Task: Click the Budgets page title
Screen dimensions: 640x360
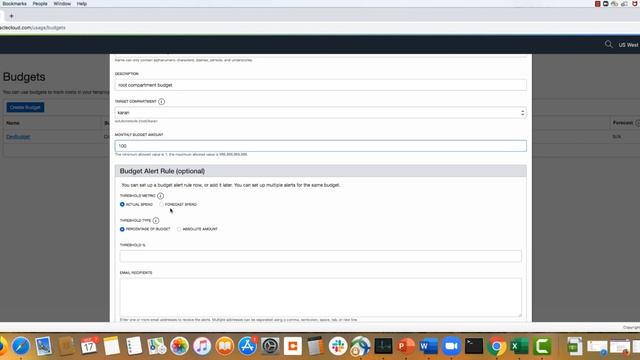Action: (x=24, y=77)
